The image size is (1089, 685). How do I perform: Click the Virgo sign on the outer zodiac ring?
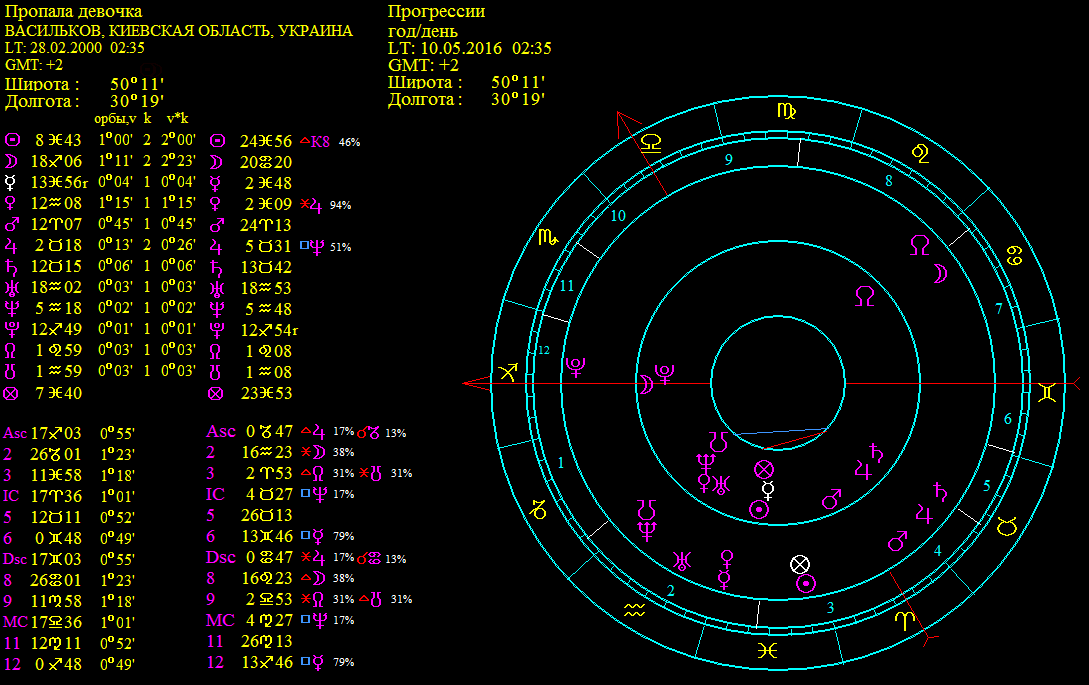pyautogui.click(x=785, y=110)
